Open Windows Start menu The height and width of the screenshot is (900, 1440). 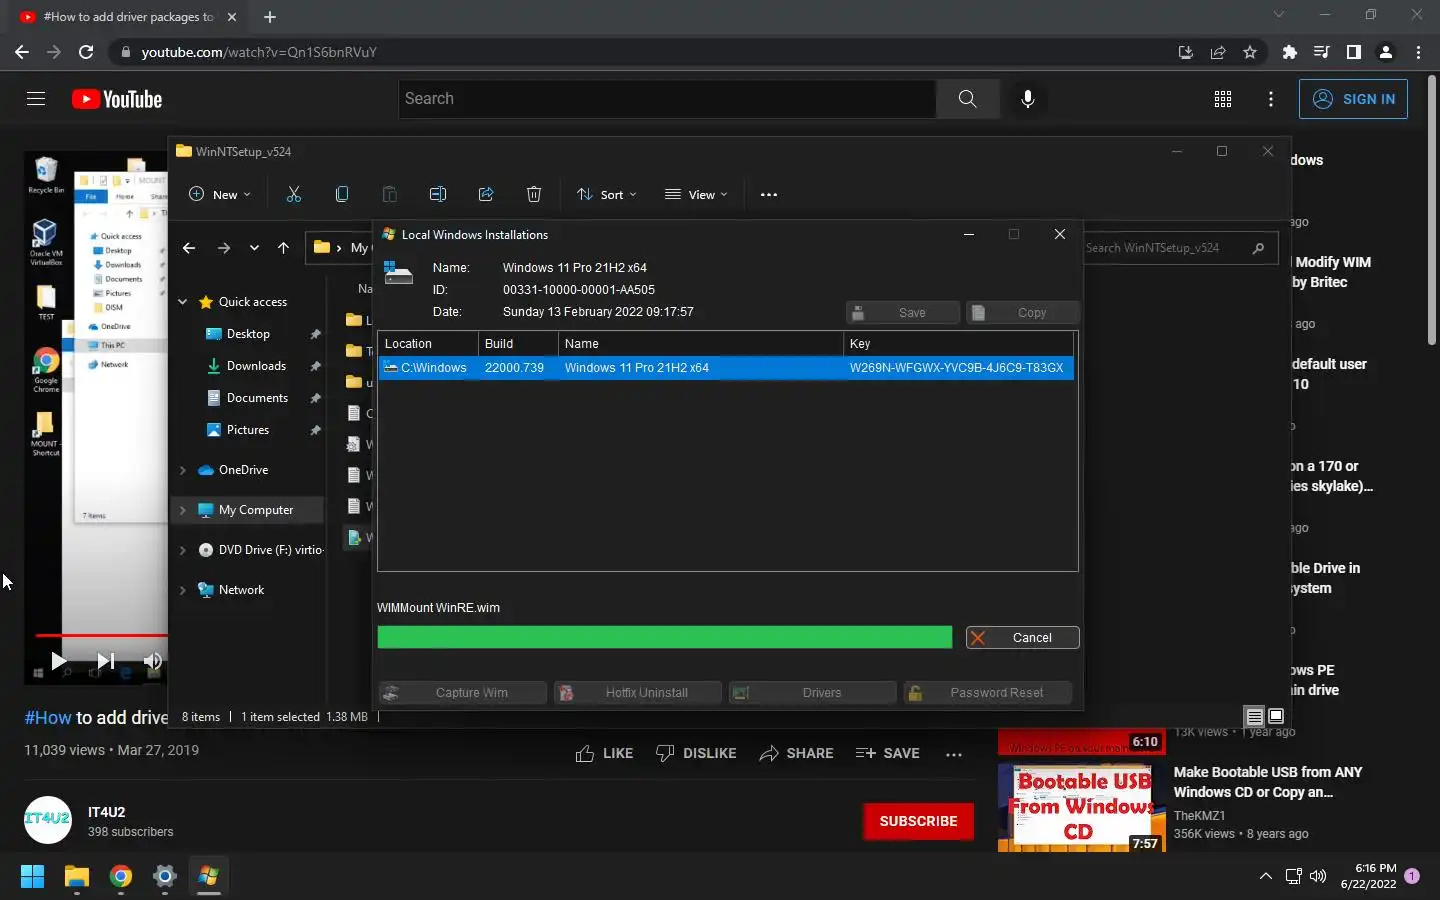(32, 877)
